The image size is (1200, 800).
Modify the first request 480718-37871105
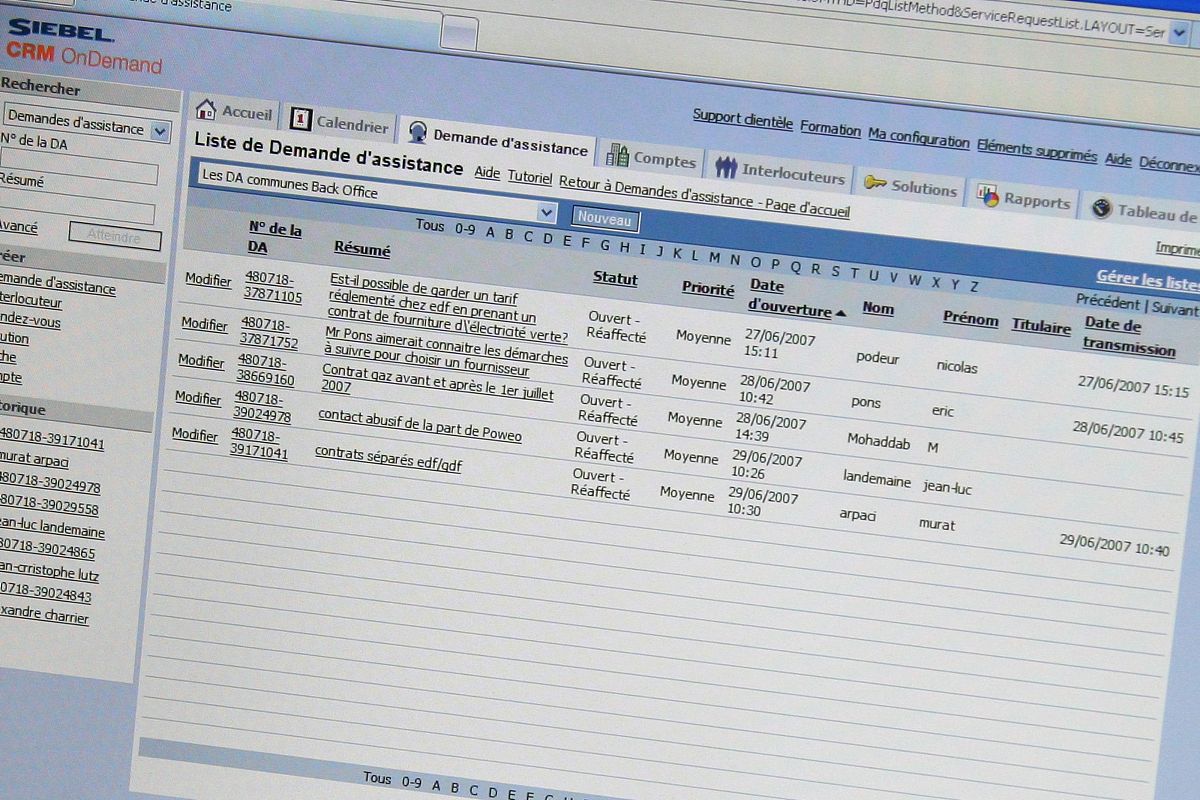[208, 281]
